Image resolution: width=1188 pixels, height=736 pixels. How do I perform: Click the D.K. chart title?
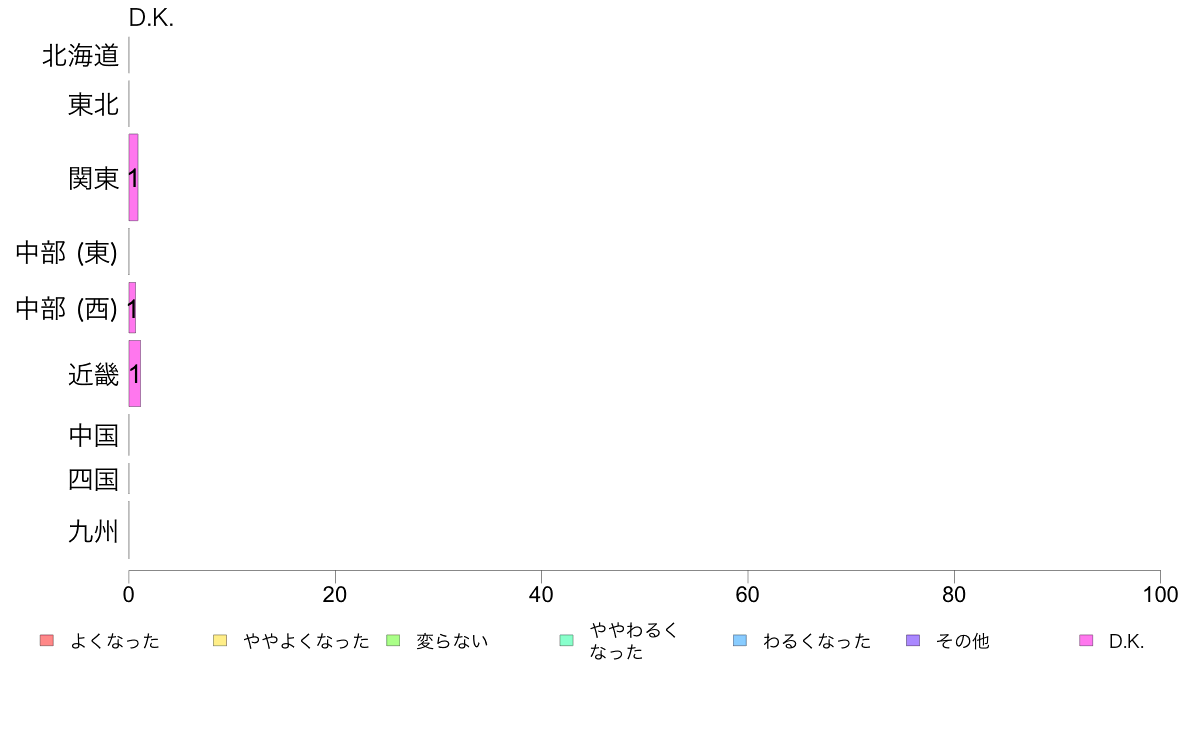pyautogui.click(x=151, y=17)
